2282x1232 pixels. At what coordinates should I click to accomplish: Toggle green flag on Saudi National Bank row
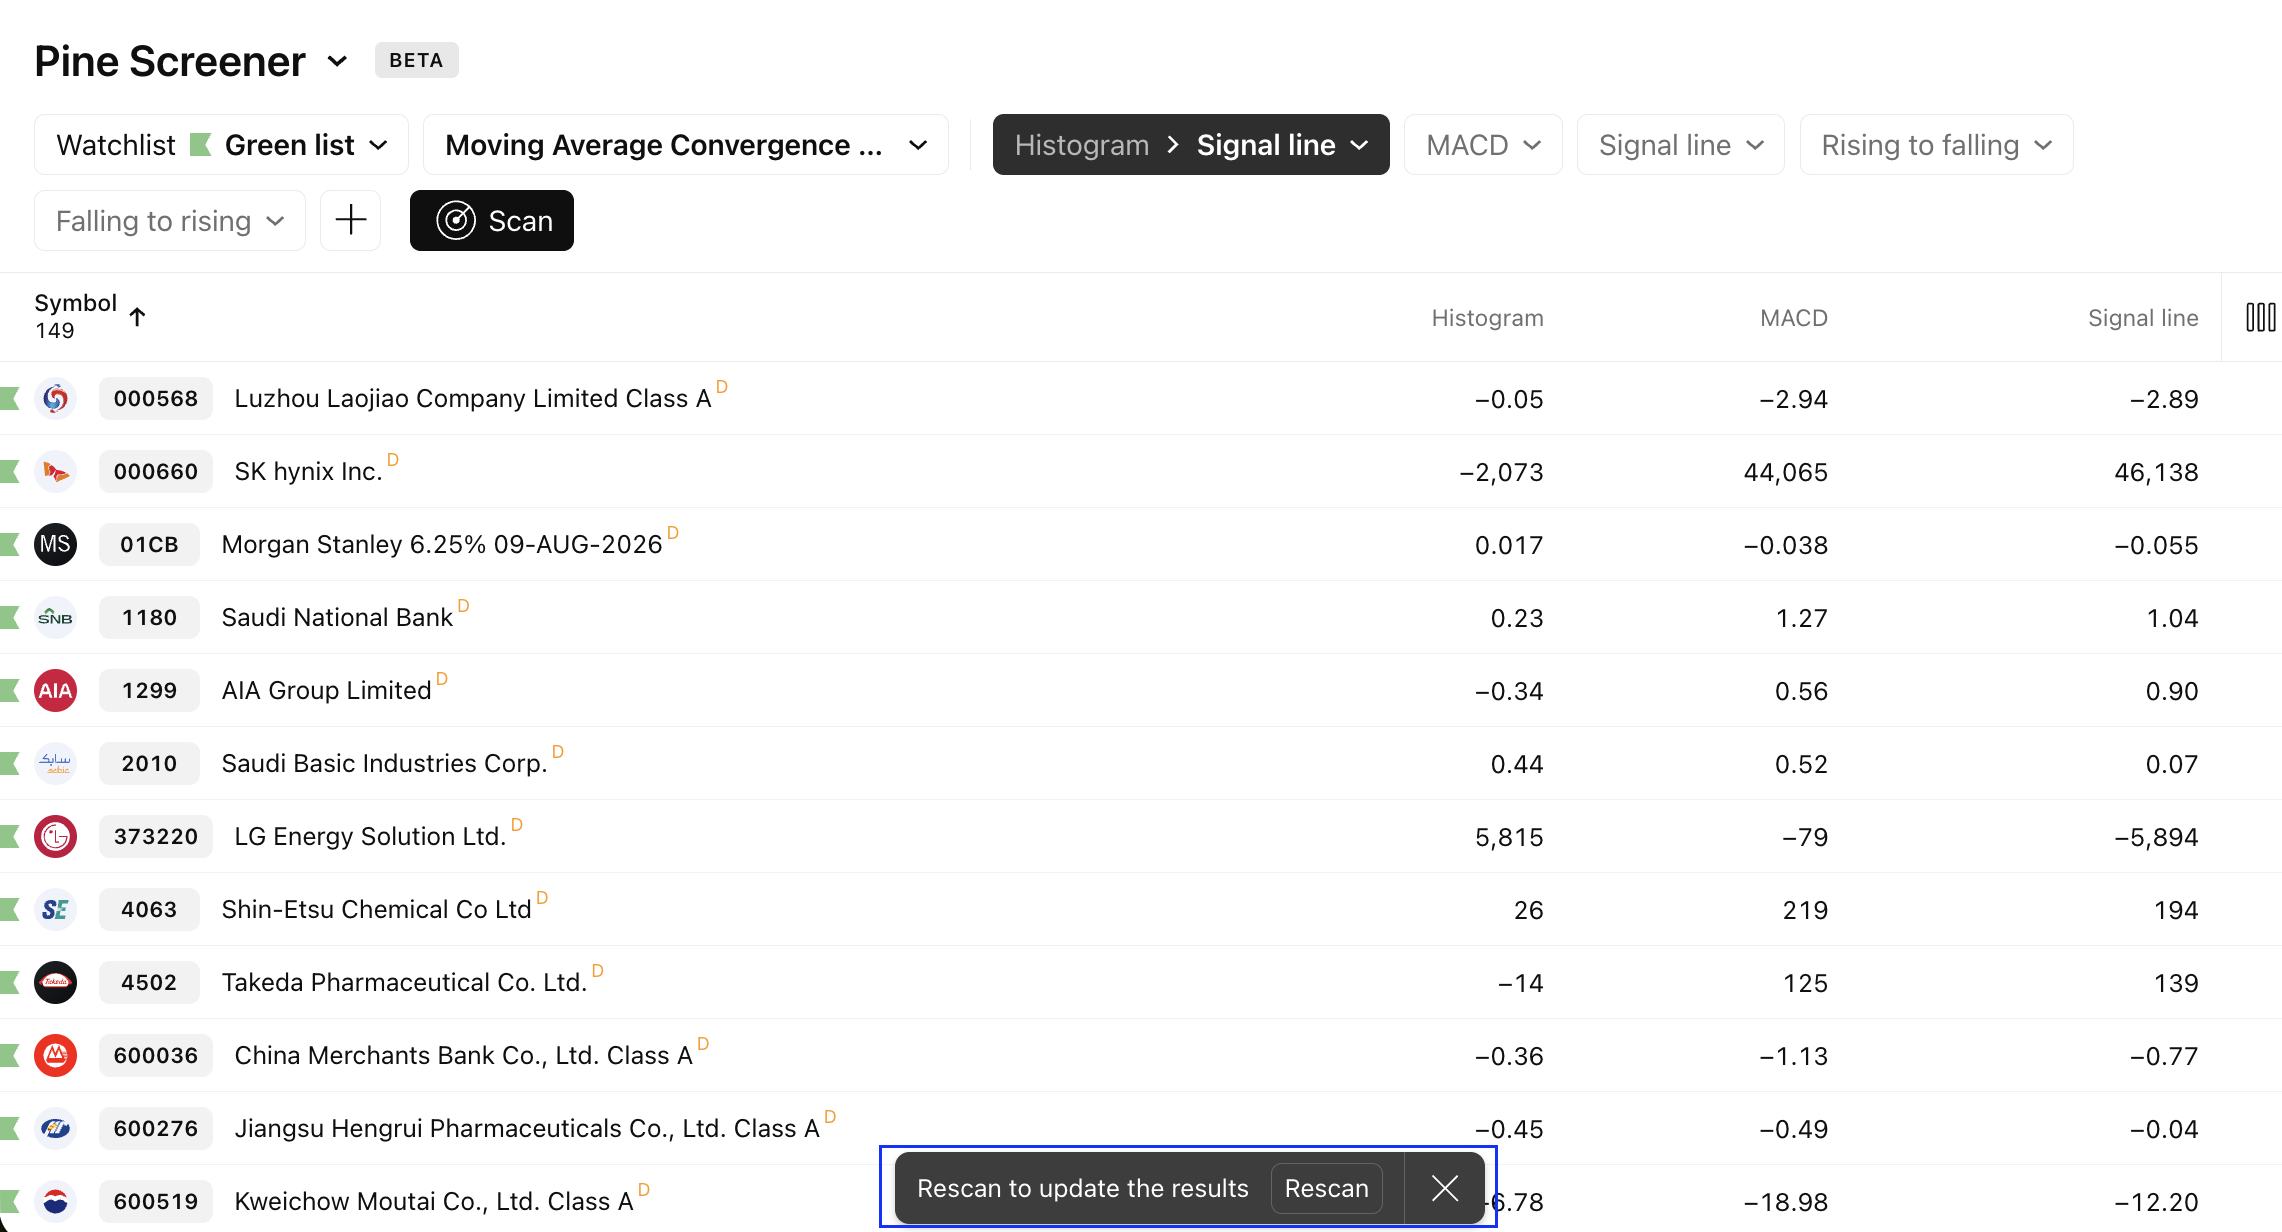[10, 617]
